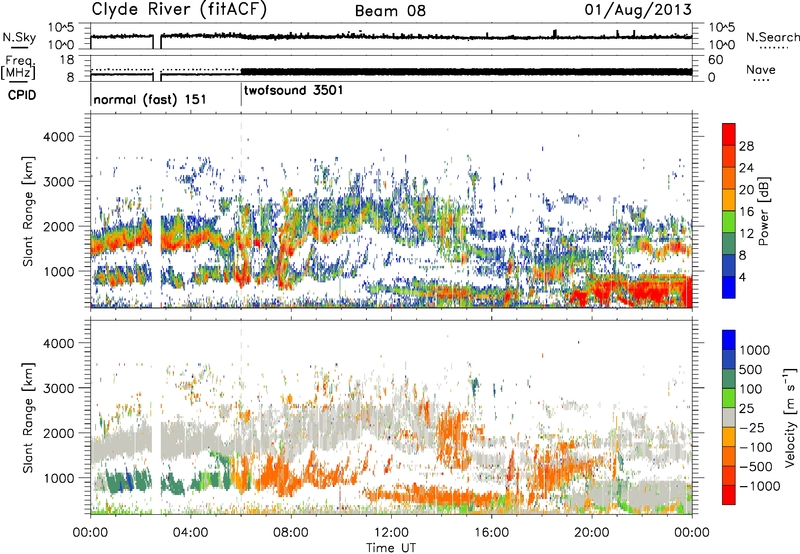Click the gray band of Velocity color bar
This screenshot has width=800, height=554.
pos(729,417)
